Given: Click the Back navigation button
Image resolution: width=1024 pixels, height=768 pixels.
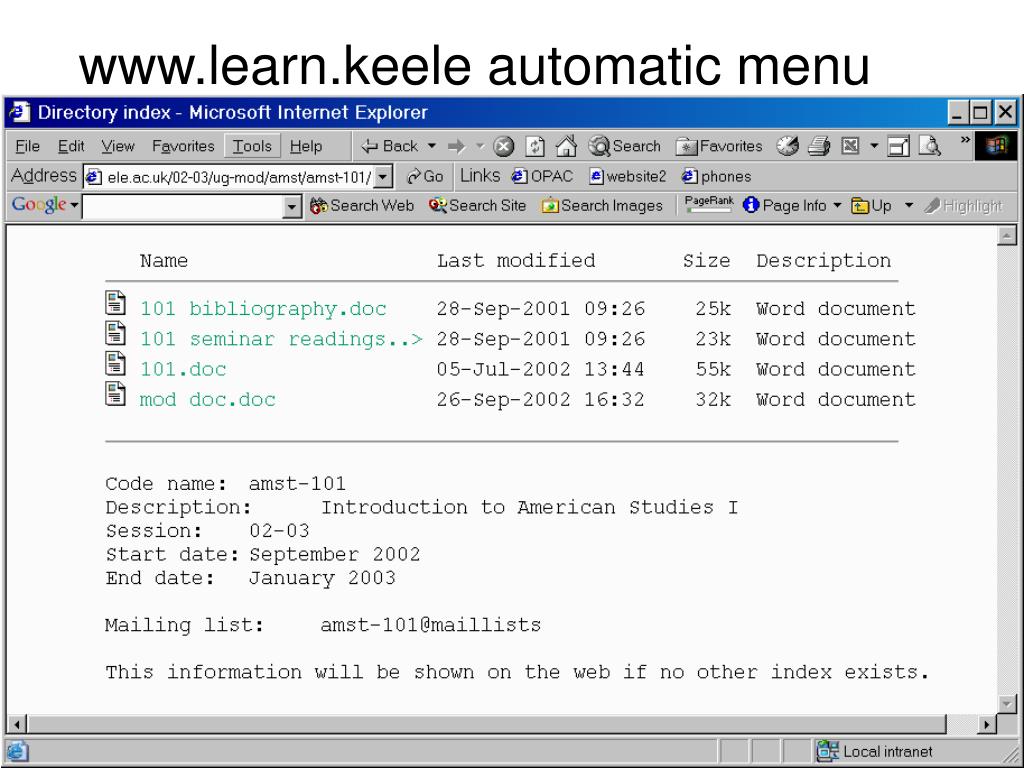Looking at the screenshot, I should [389, 146].
